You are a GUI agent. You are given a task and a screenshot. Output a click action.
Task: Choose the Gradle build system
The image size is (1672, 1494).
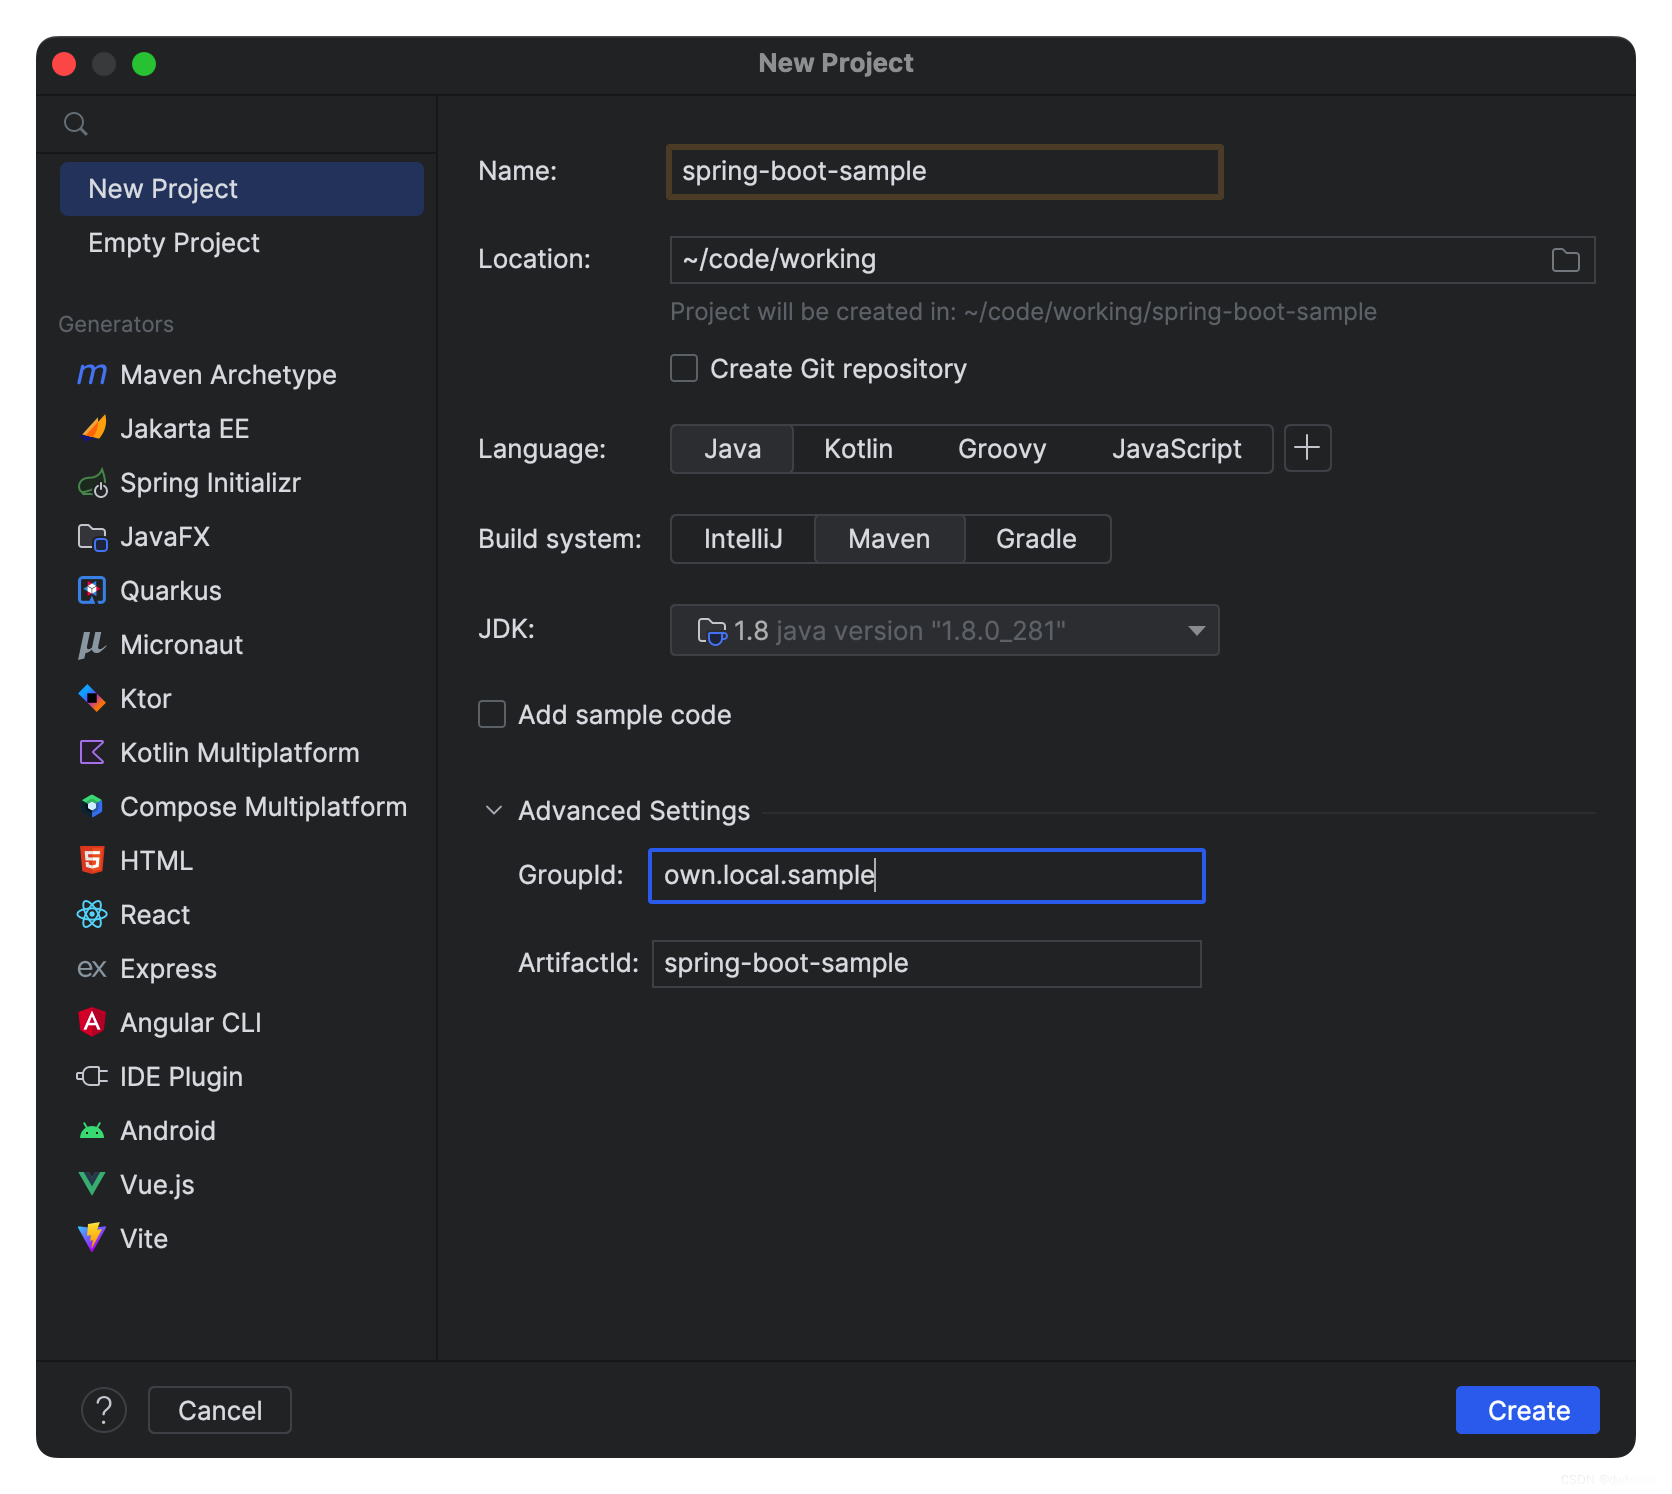tap(1036, 539)
